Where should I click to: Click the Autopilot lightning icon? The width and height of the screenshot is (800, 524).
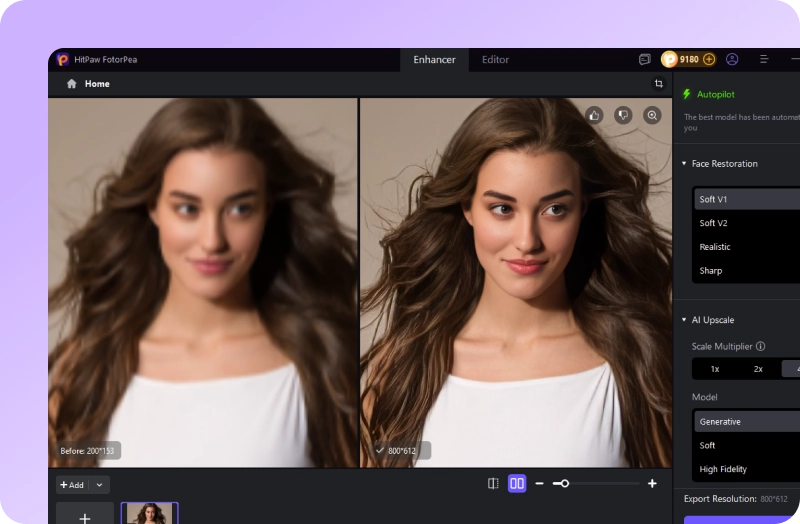click(x=687, y=94)
